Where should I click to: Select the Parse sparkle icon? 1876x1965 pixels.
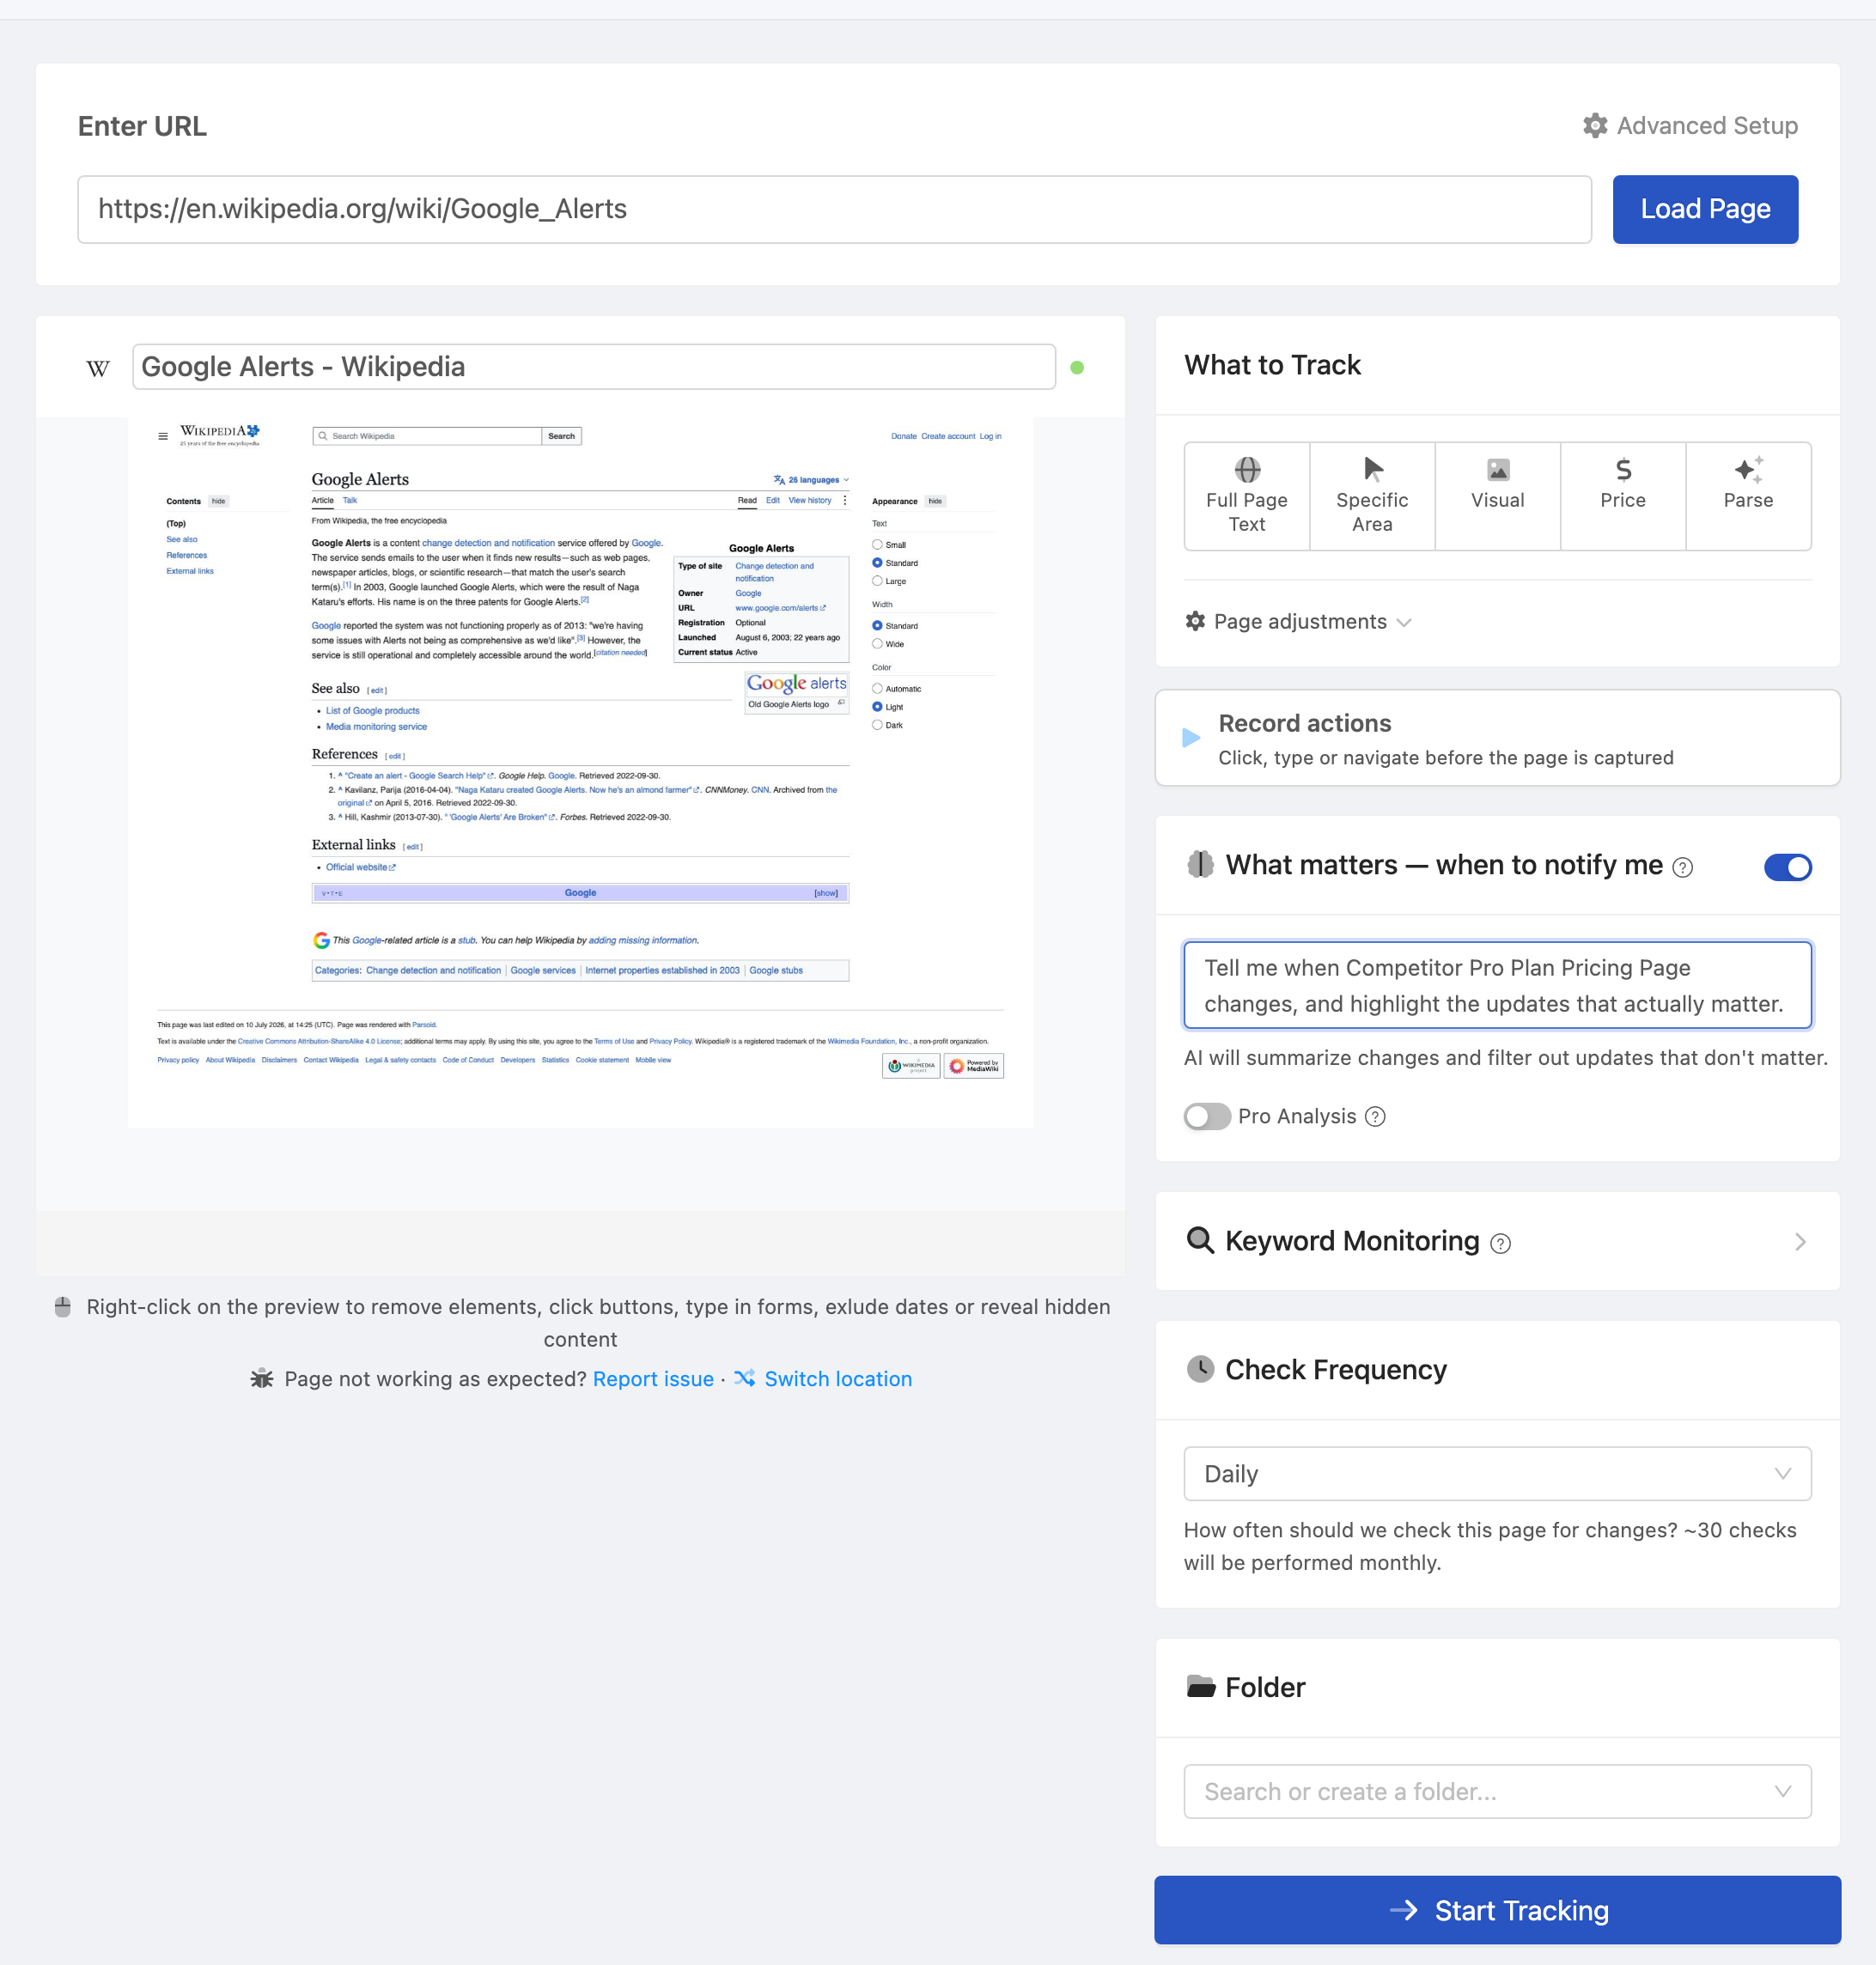click(1748, 469)
